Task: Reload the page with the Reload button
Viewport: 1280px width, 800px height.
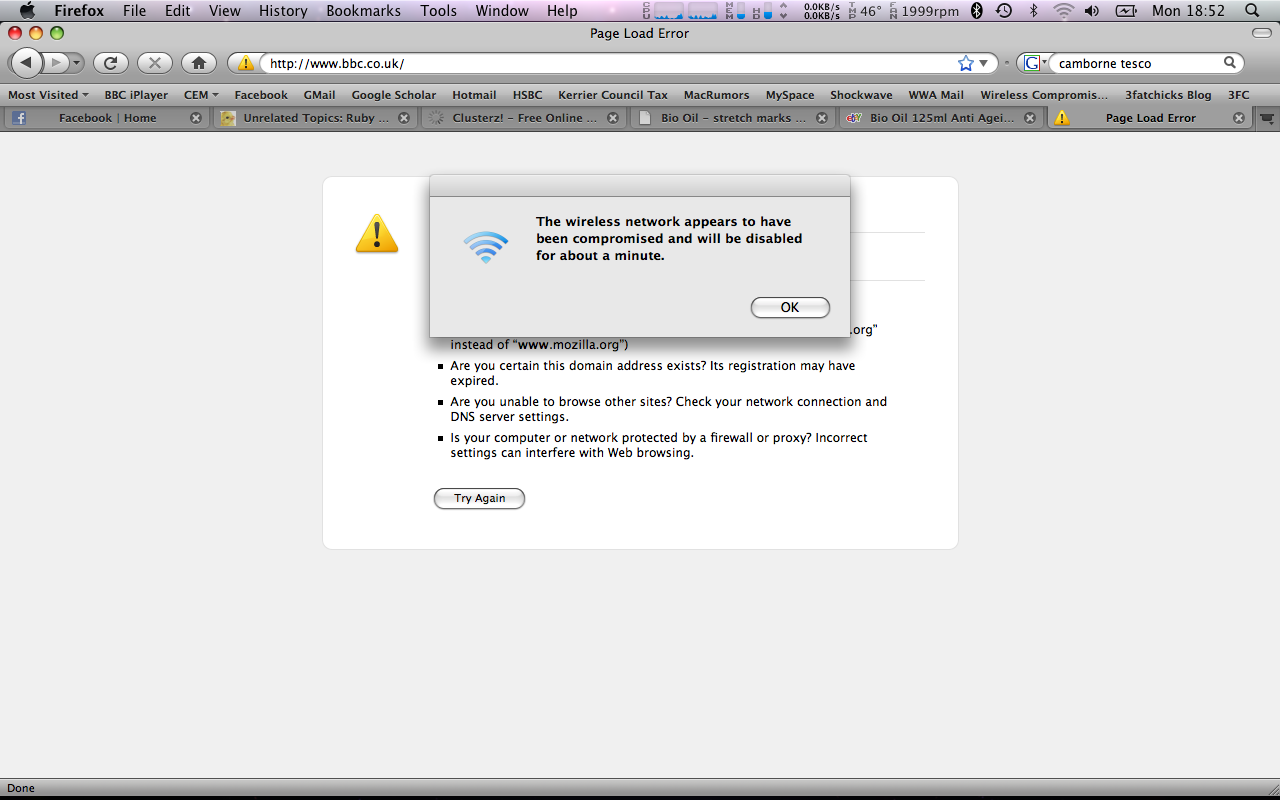Action: point(111,63)
